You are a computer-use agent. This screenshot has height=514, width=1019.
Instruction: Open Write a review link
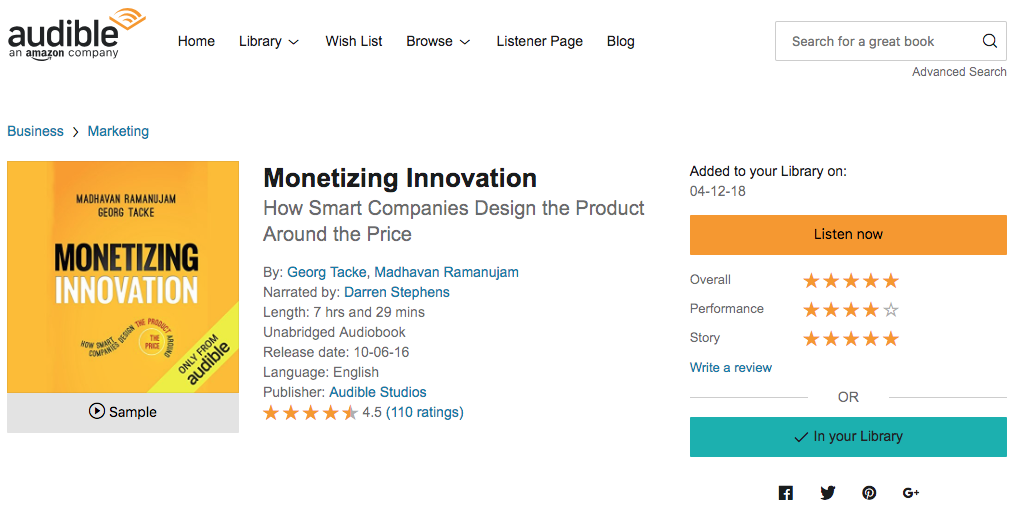point(730,367)
